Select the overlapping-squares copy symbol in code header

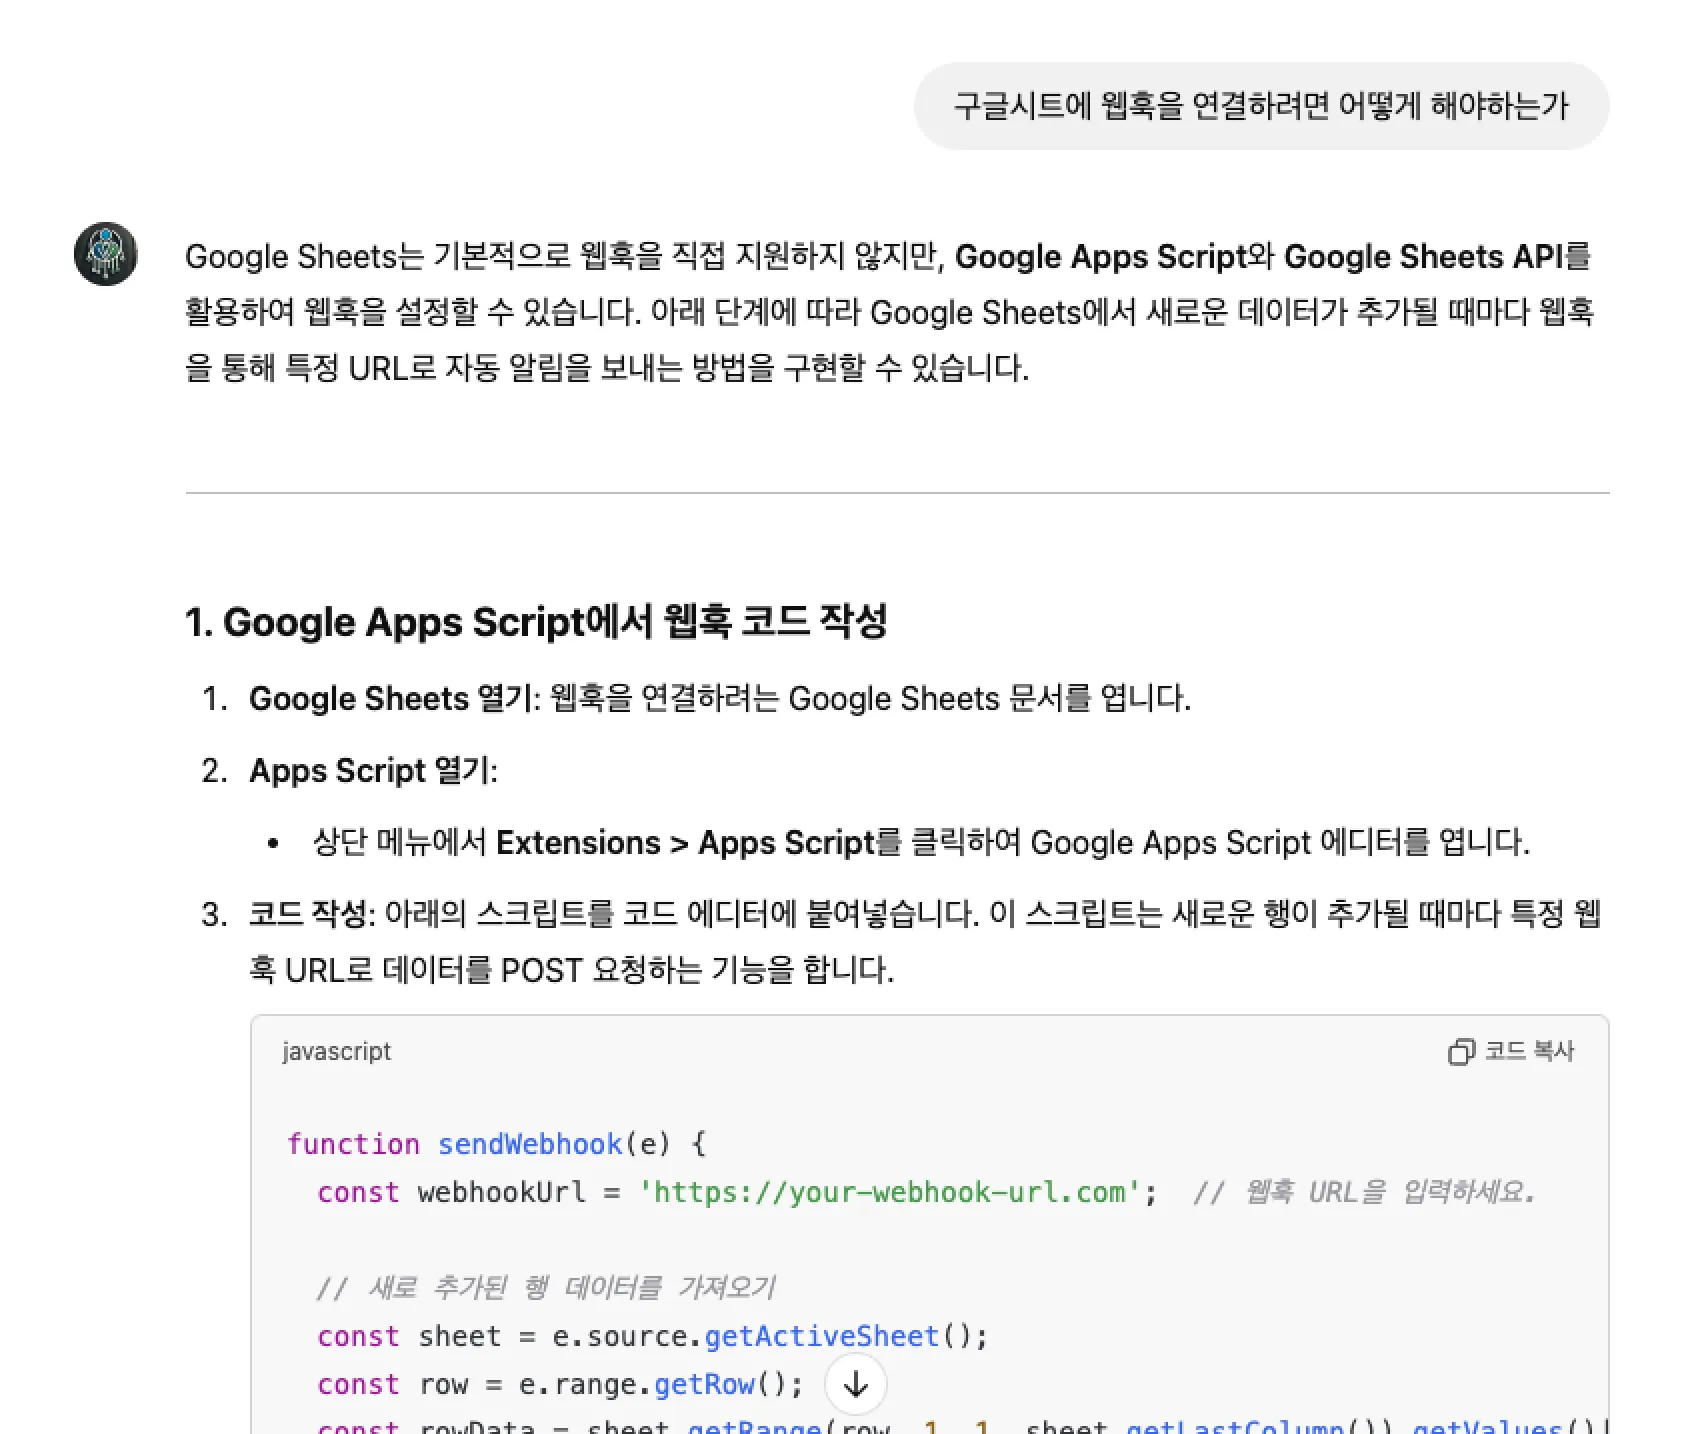(x=1462, y=1051)
